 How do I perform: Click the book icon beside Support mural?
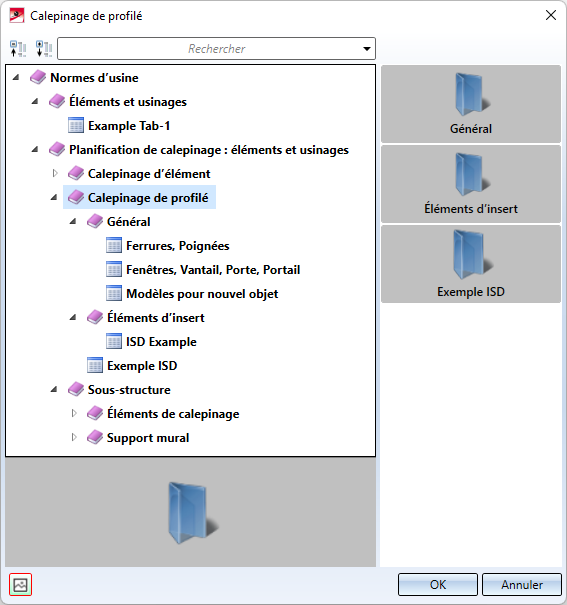pos(94,438)
